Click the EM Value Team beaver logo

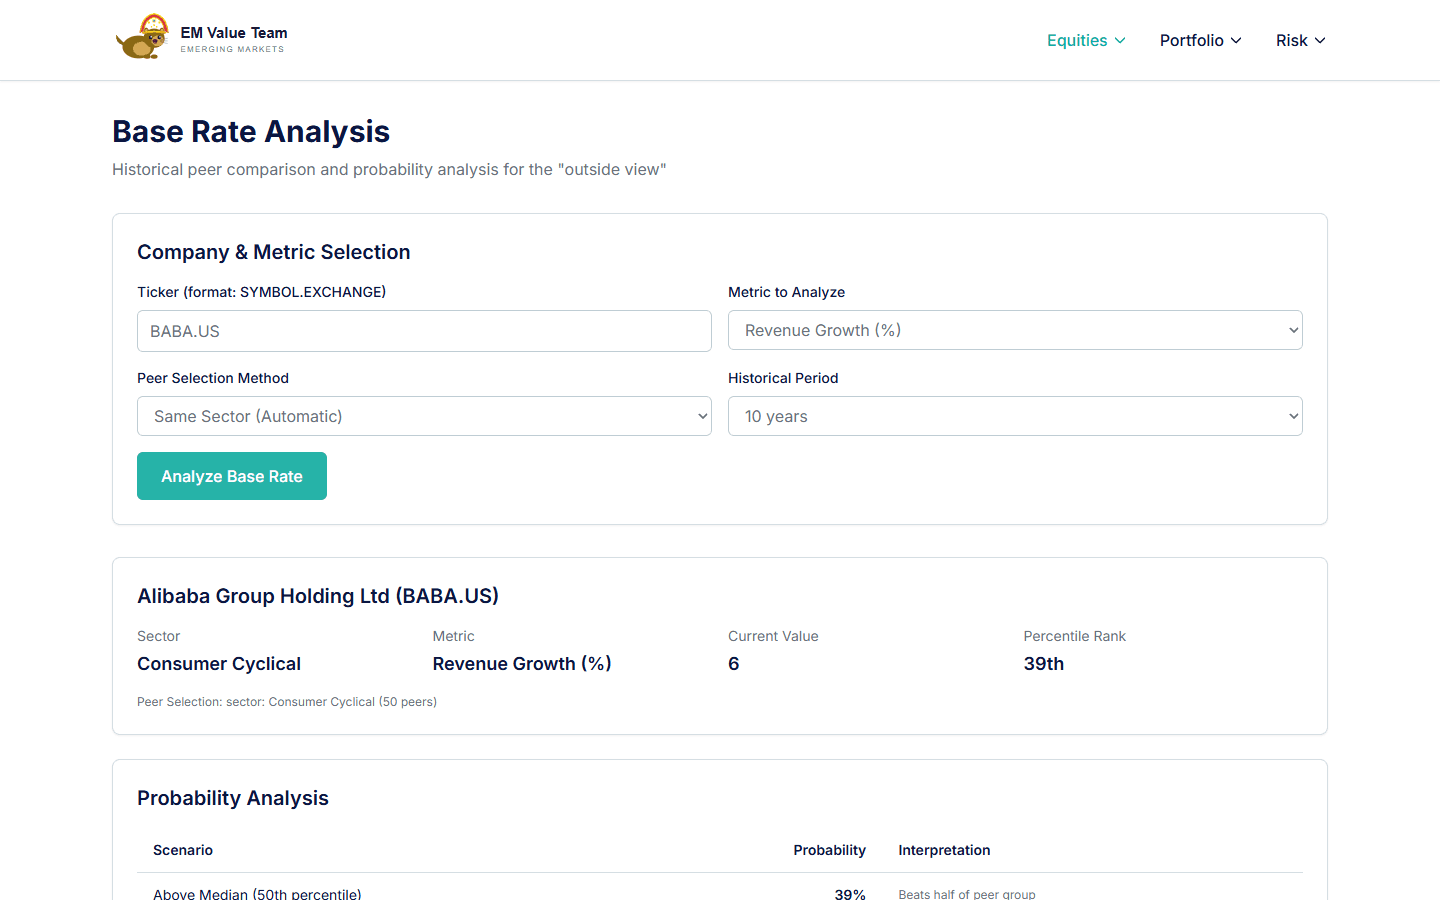(x=143, y=36)
